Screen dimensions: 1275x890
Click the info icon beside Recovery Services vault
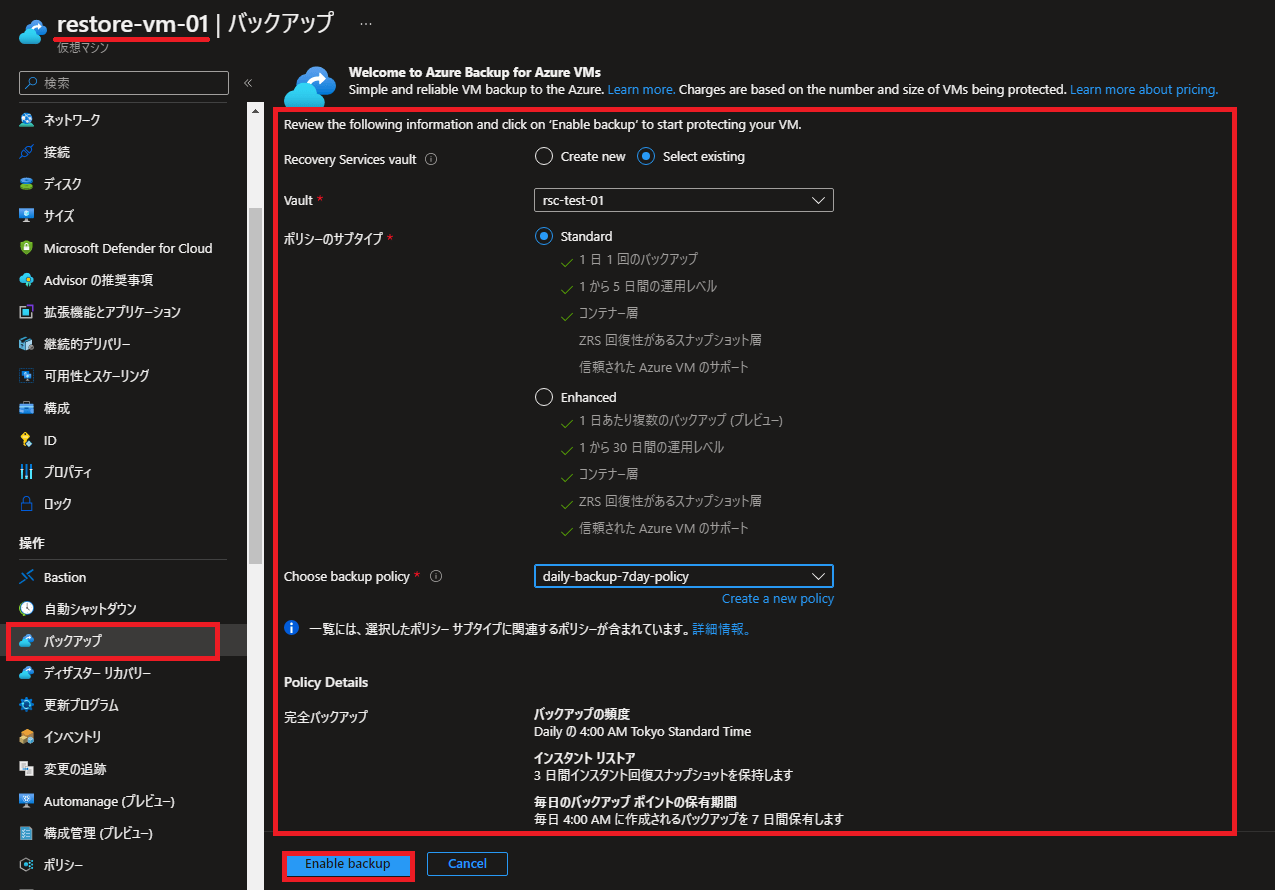[x=432, y=159]
